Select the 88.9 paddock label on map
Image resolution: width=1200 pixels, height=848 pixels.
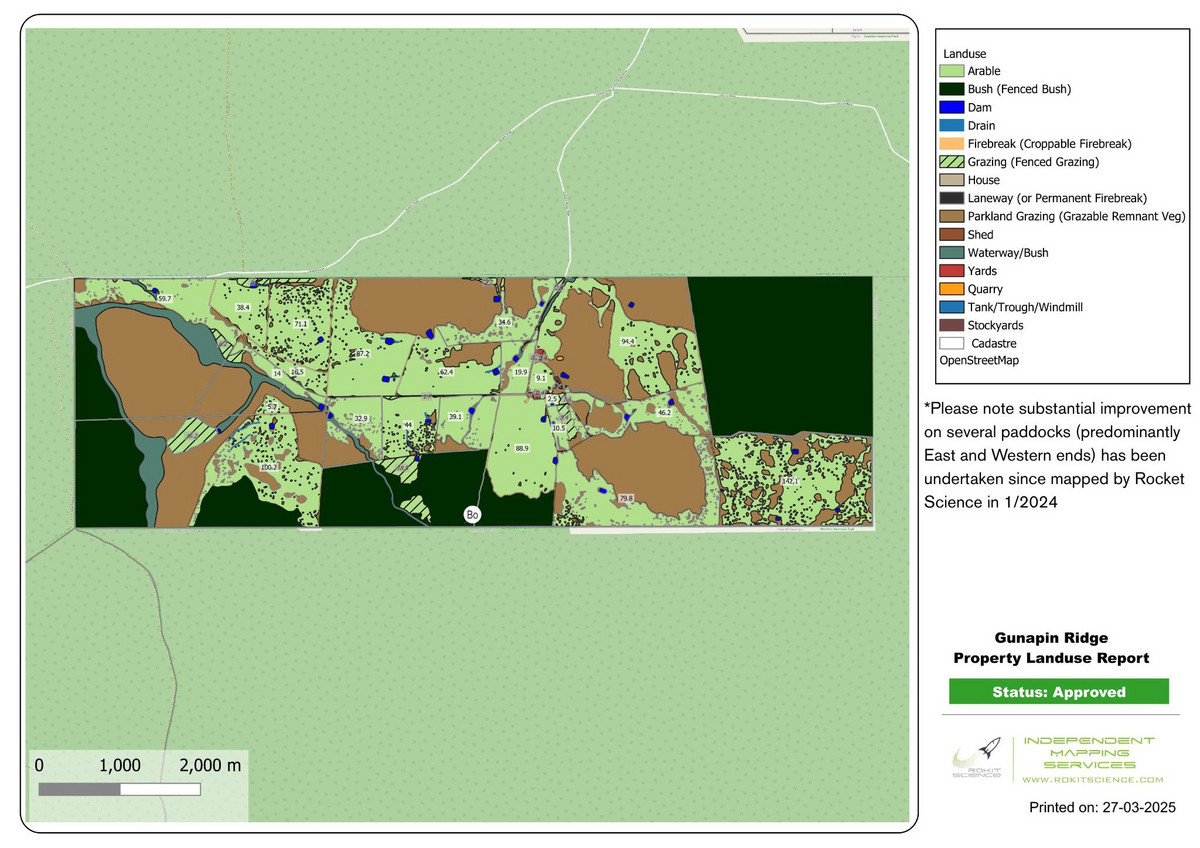pyautogui.click(x=521, y=449)
